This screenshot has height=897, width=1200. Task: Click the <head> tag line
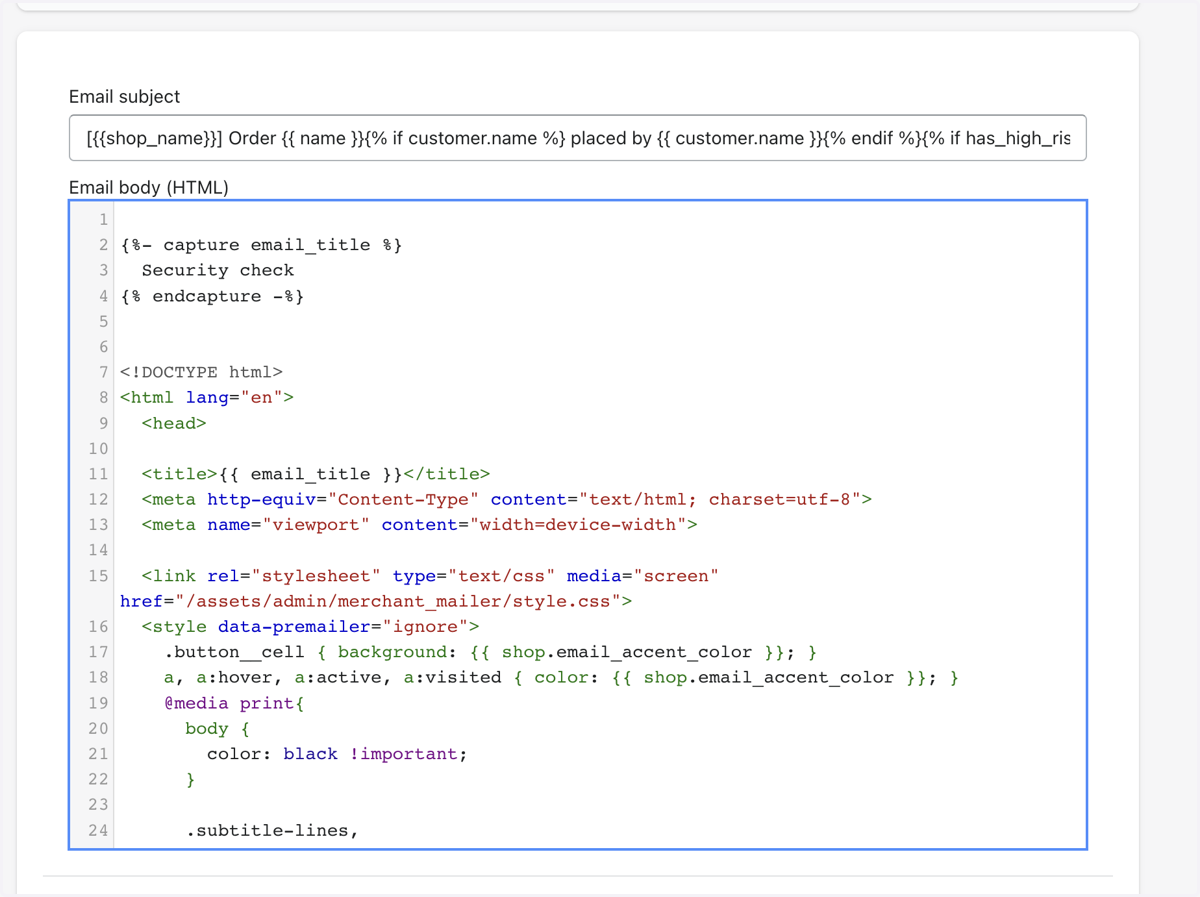pos(174,423)
